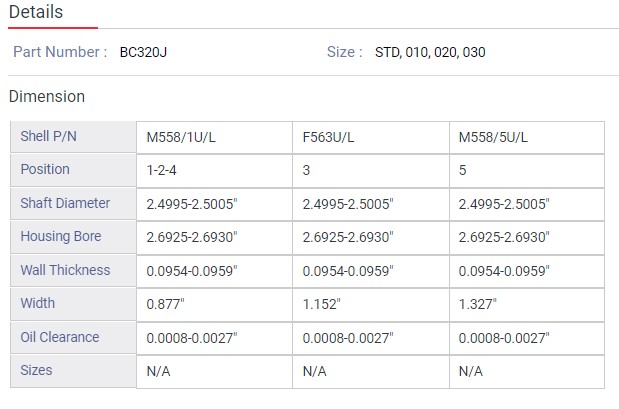Click the Sizes row header
619x409 pixels.
(36, 370)
